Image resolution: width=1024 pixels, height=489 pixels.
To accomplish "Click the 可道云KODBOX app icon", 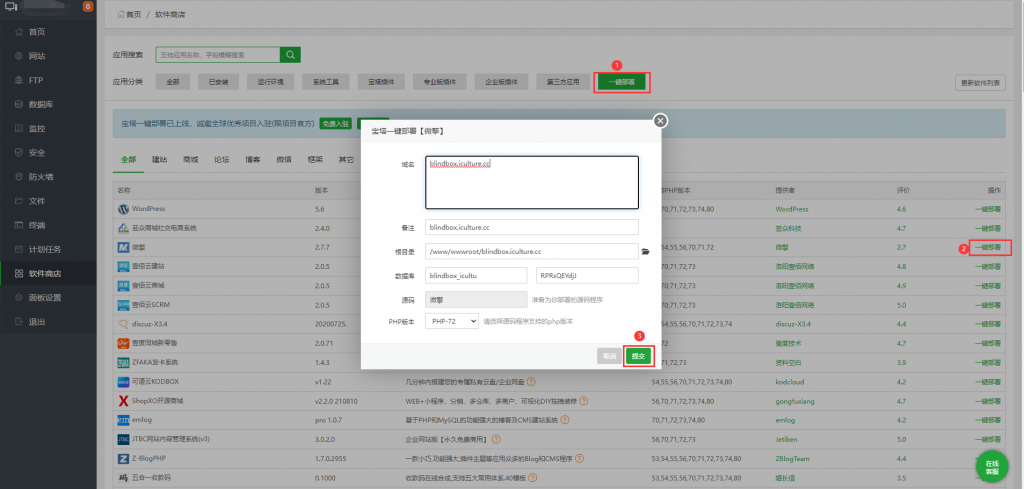I will pyautogui.click(x=123, y=382).
